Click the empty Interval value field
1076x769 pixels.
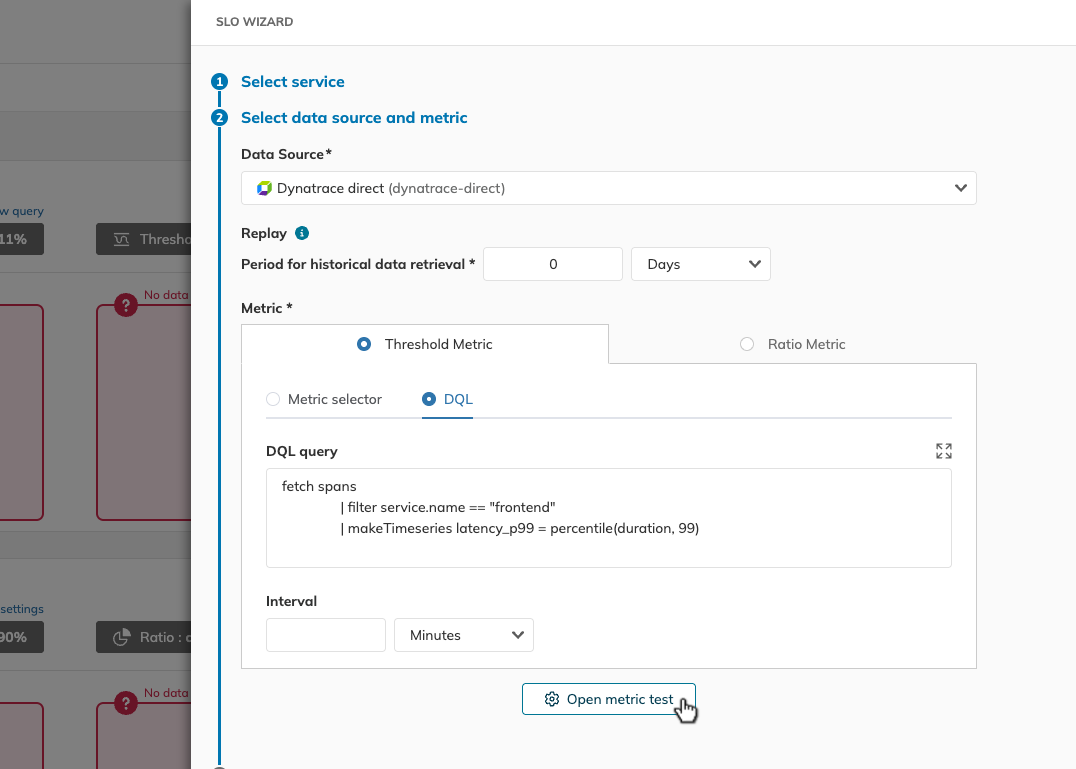point(326,635)
